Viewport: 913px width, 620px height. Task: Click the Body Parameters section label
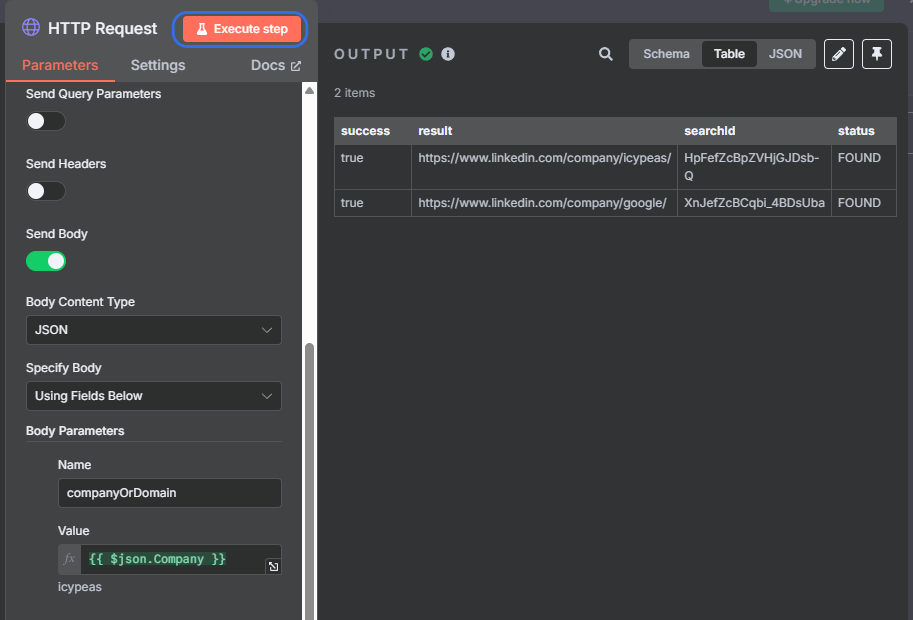click(75, 431)
